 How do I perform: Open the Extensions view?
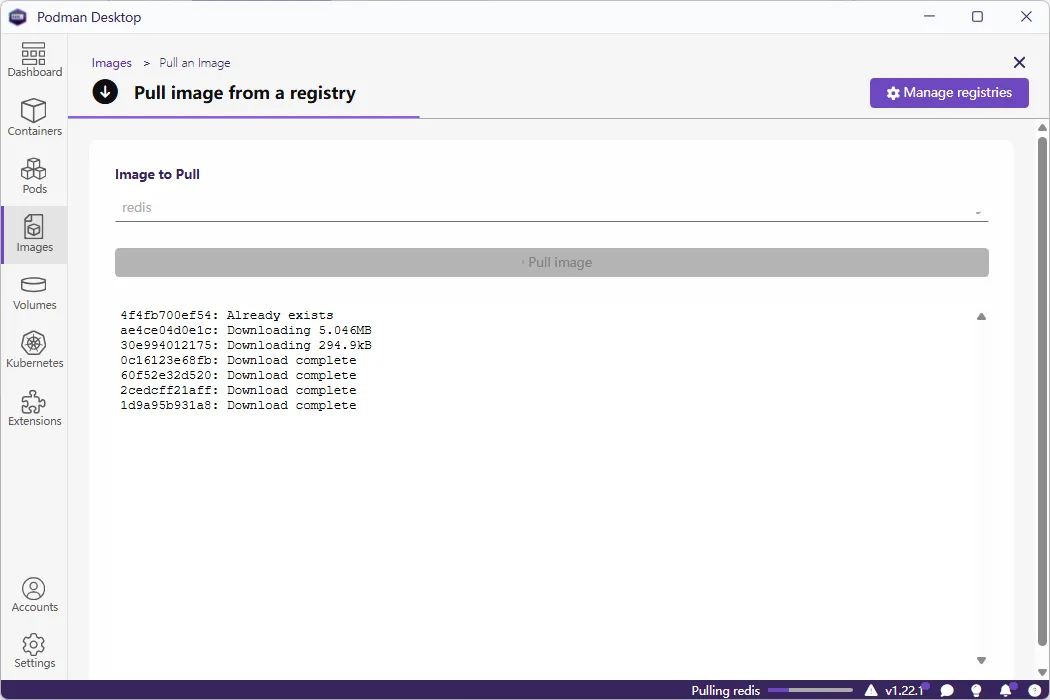(34, 408)
